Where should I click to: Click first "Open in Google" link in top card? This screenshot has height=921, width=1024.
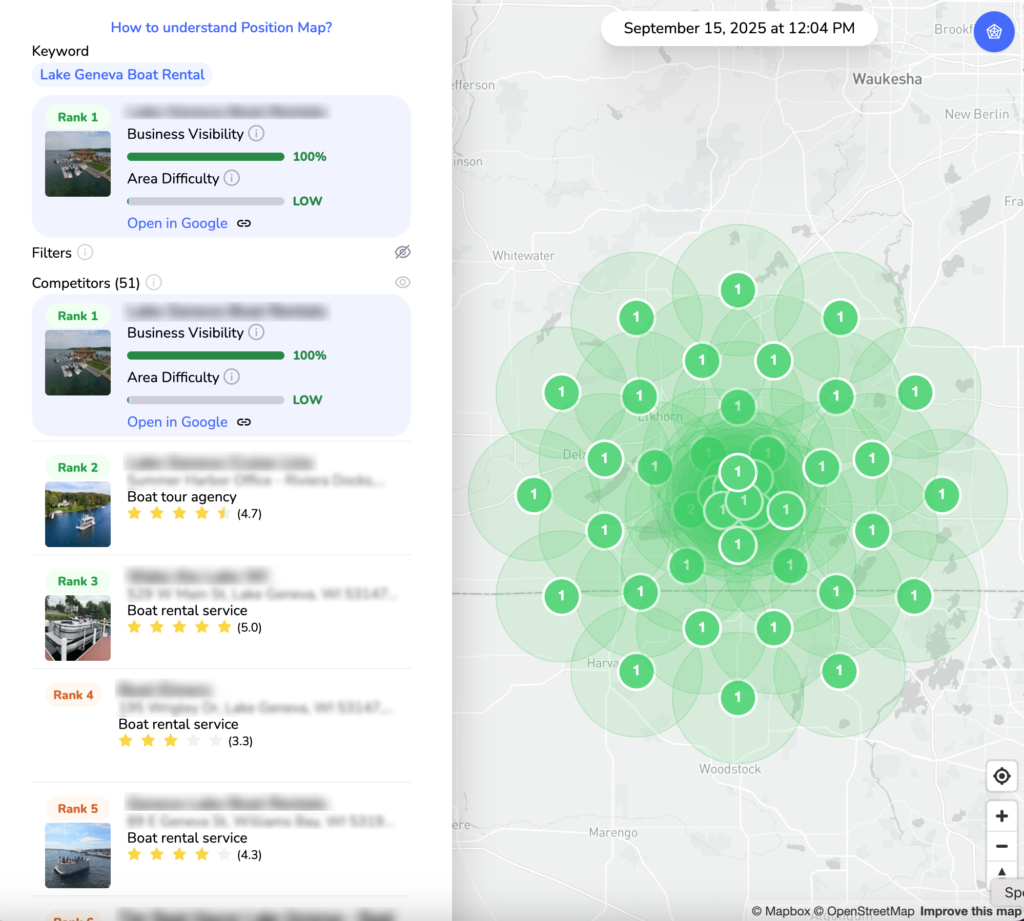[177, 223]
